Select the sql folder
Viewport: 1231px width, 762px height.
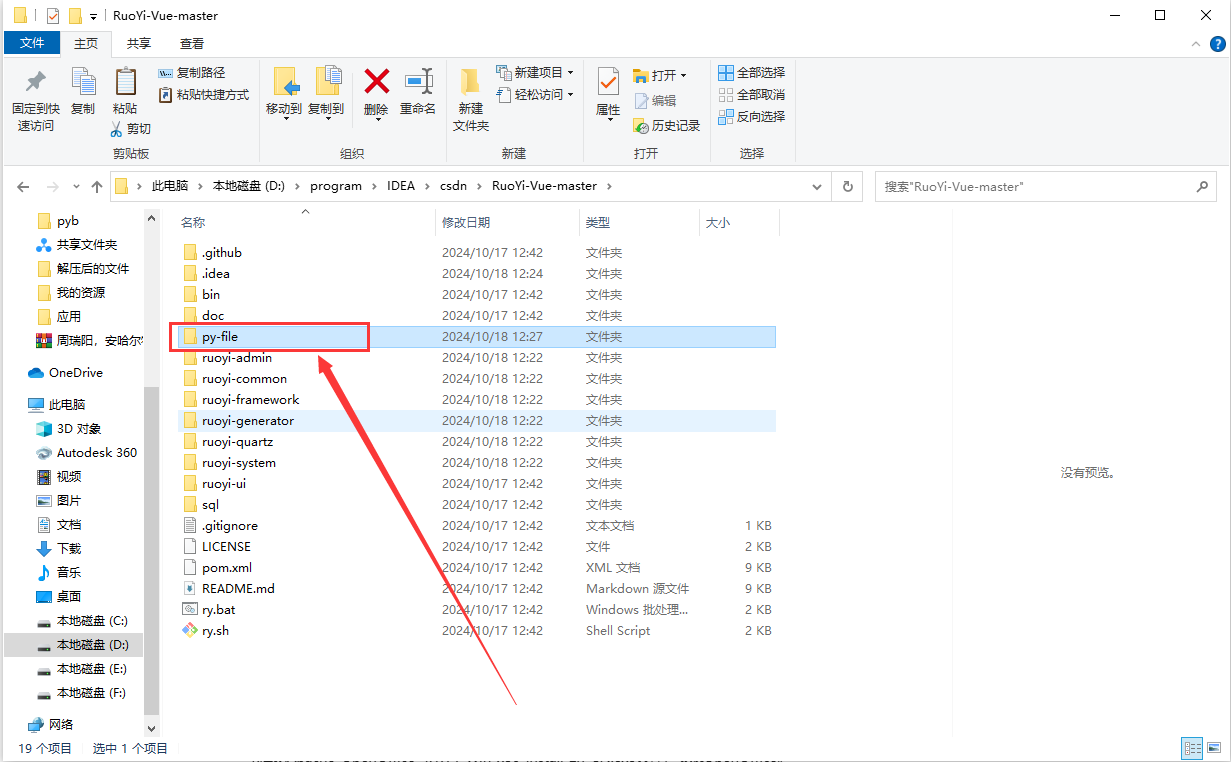coord(210,505)
